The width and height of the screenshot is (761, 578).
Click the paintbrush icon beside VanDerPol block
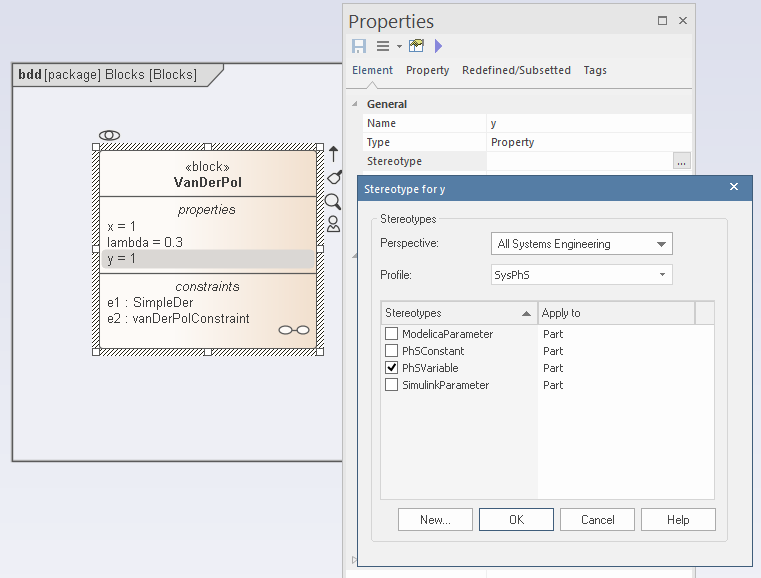pyautogui.click(x=334, y=177)
